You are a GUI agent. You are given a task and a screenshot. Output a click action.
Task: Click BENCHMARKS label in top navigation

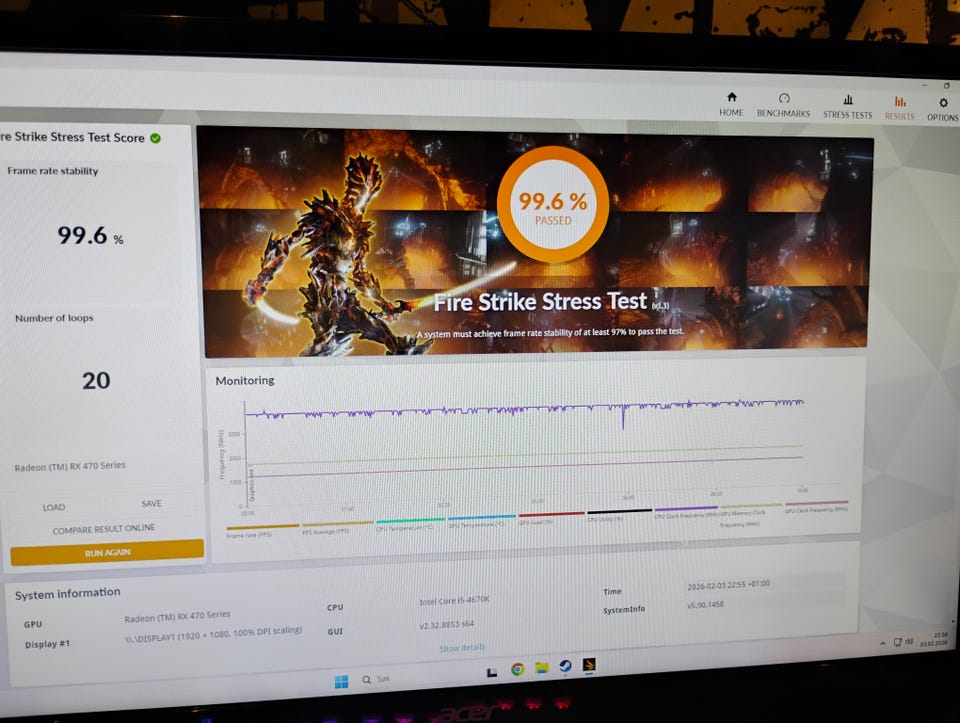[783, 113]
